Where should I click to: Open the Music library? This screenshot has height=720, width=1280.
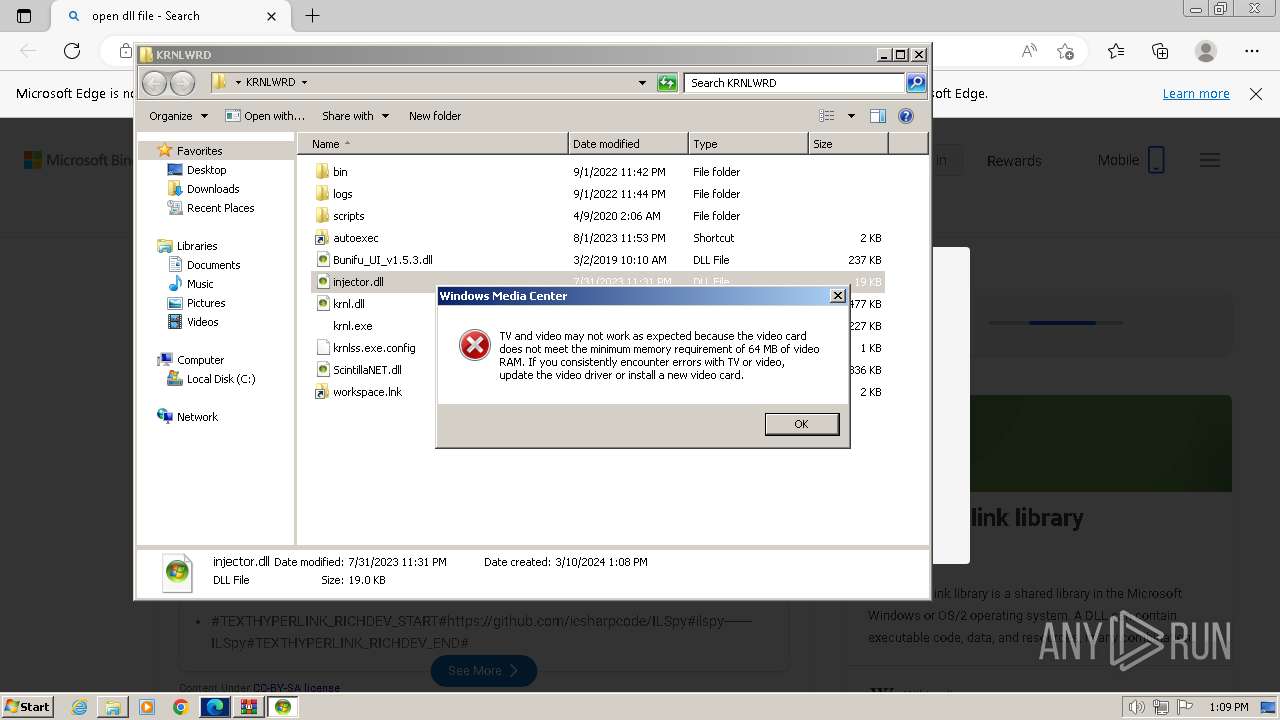[200, 284]
